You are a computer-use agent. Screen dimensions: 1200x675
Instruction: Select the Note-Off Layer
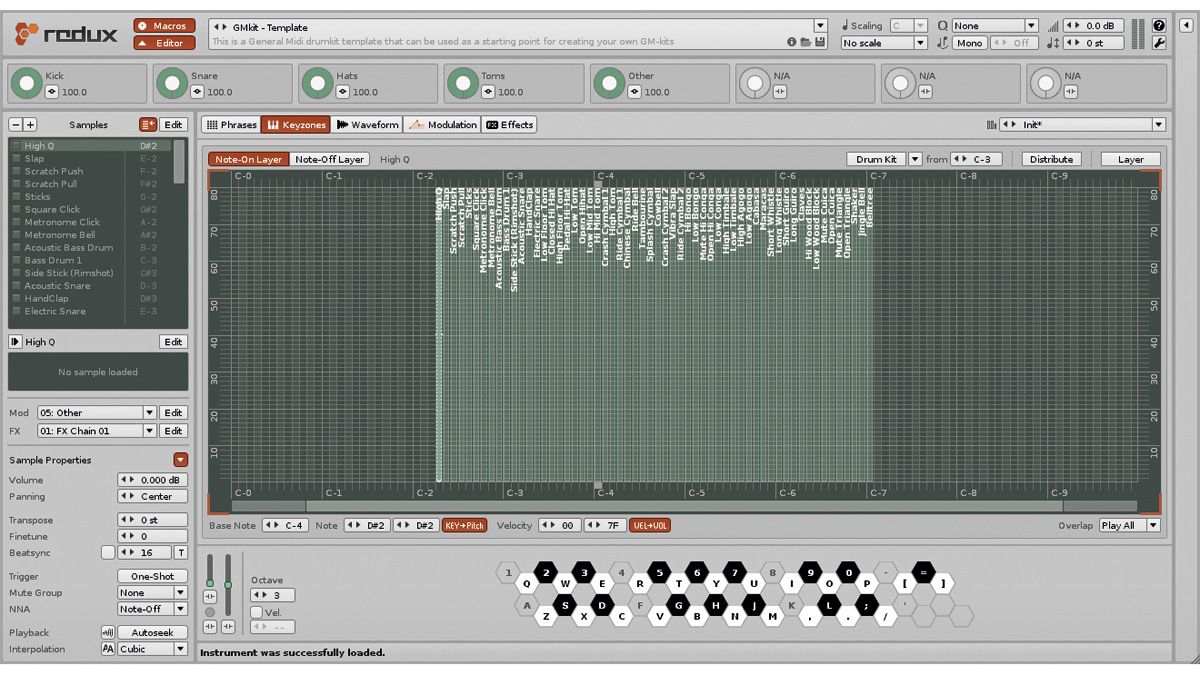point(329,159)
